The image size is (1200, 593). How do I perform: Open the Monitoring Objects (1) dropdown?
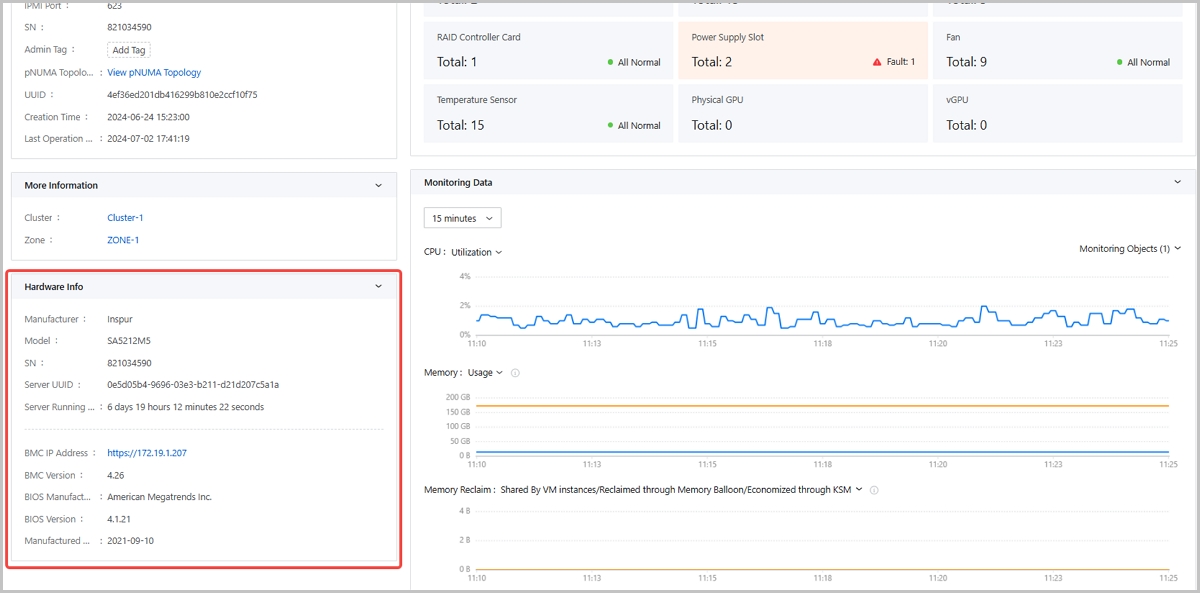pyautogui.click(x=1130, y=249)
